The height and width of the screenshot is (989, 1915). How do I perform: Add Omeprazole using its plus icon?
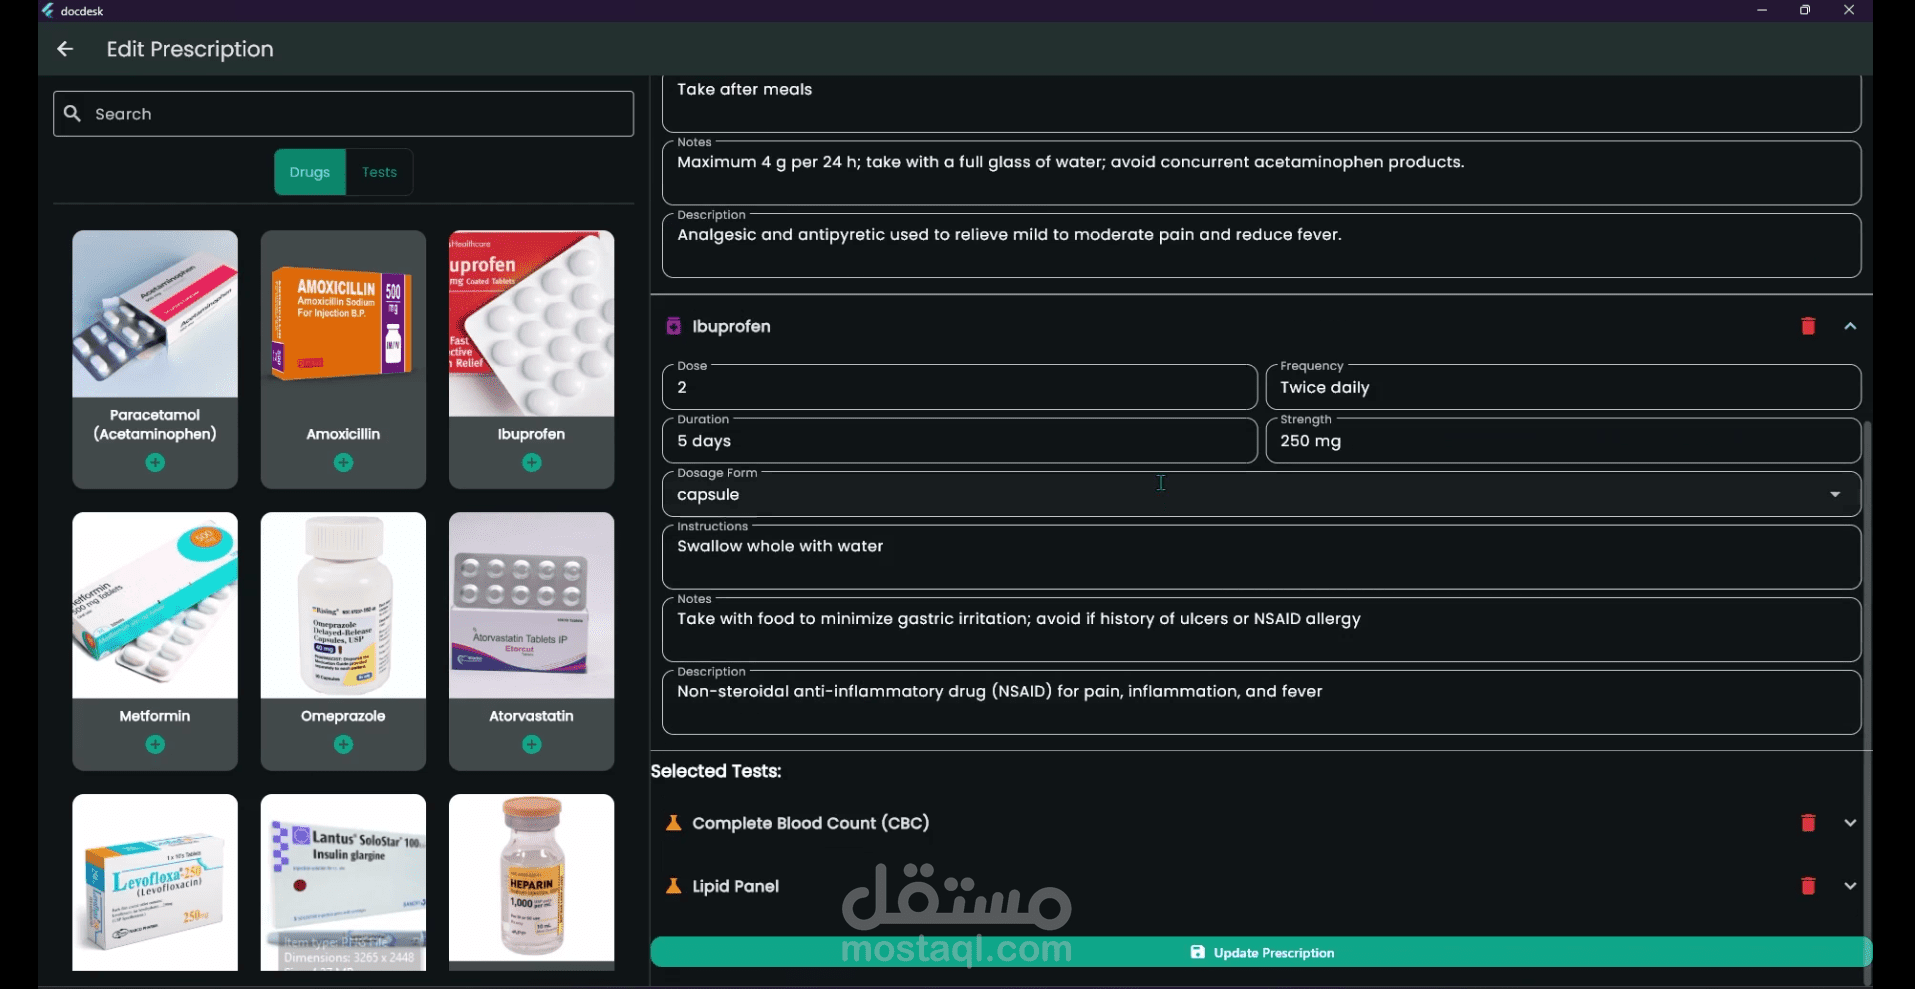(343, 745)
